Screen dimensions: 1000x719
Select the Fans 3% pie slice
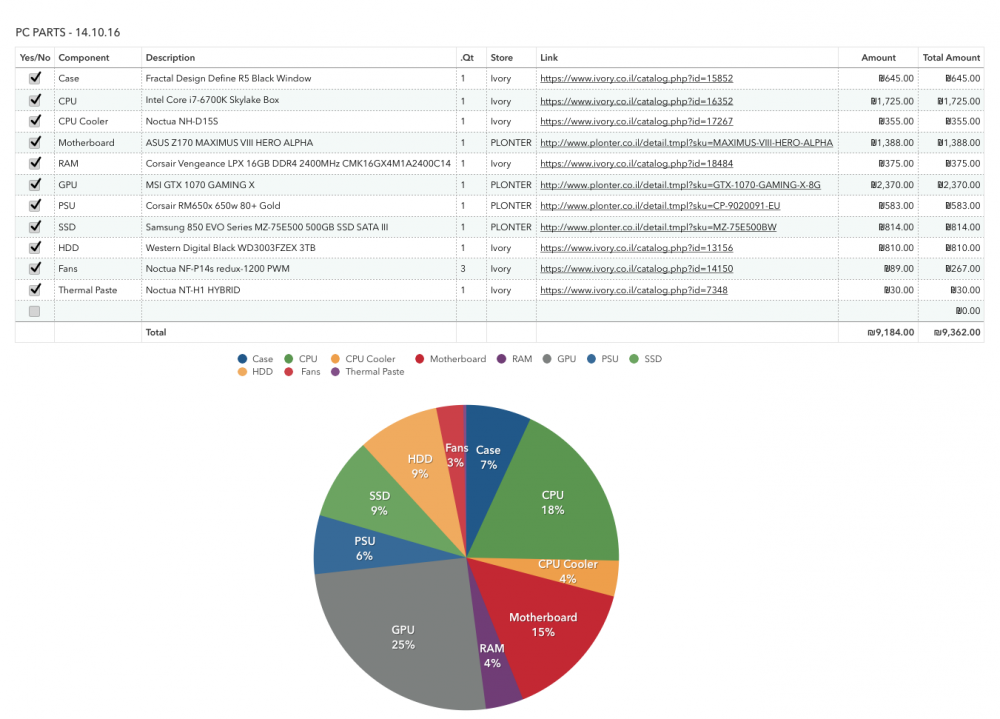tap(454, 456)
